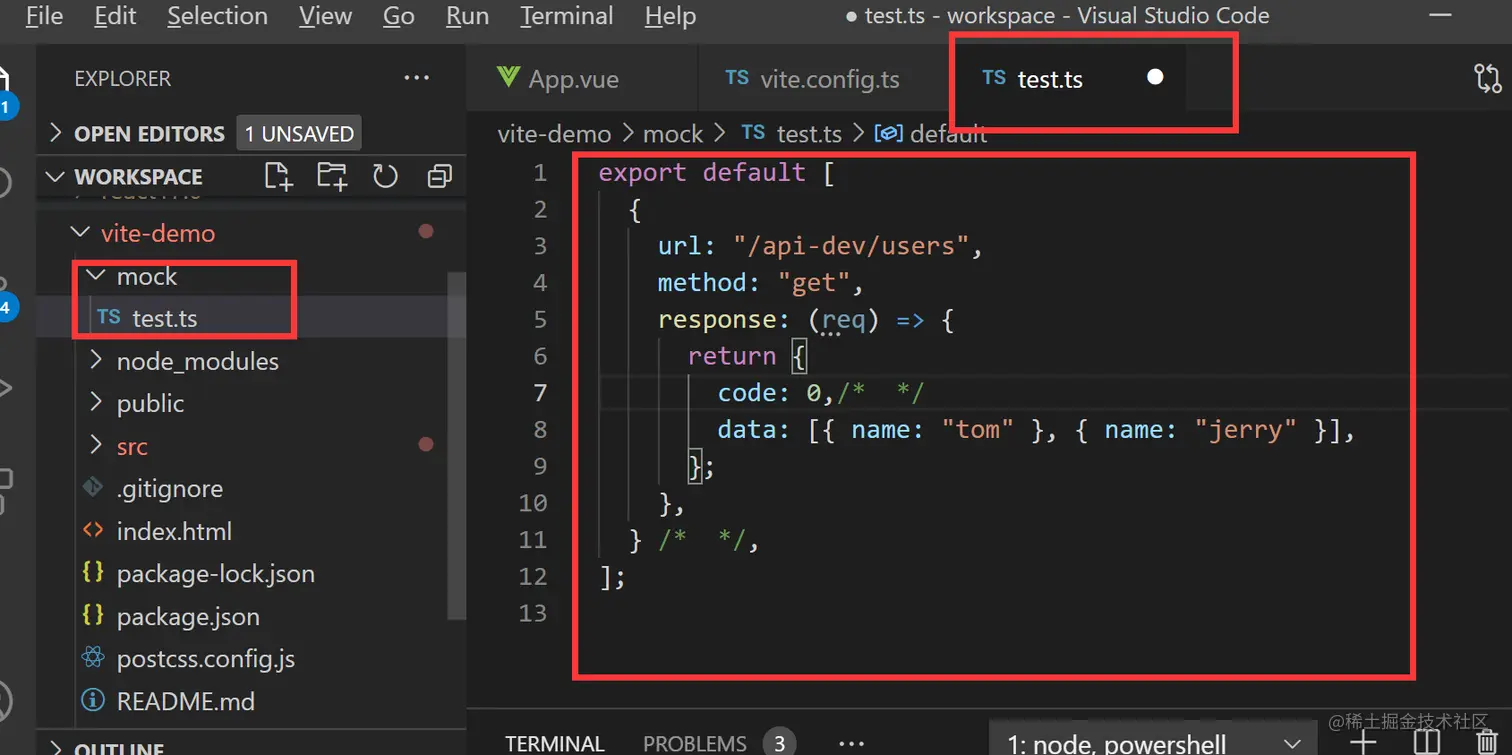
Task: Open package-lock.json from the explorer
Action: click(x=216, y=574)
